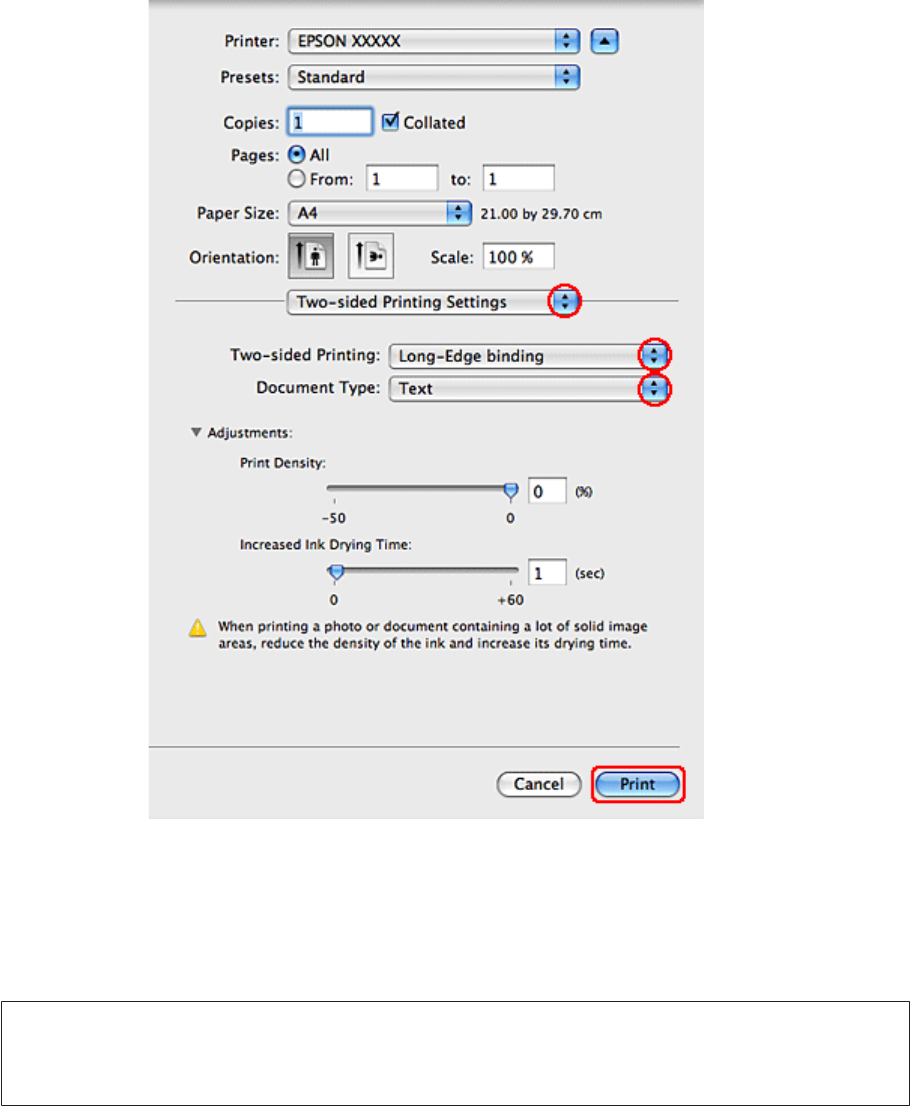Click the Print button
The height and width of the screenshot is (1107, 910).
(x=637, y=784)
